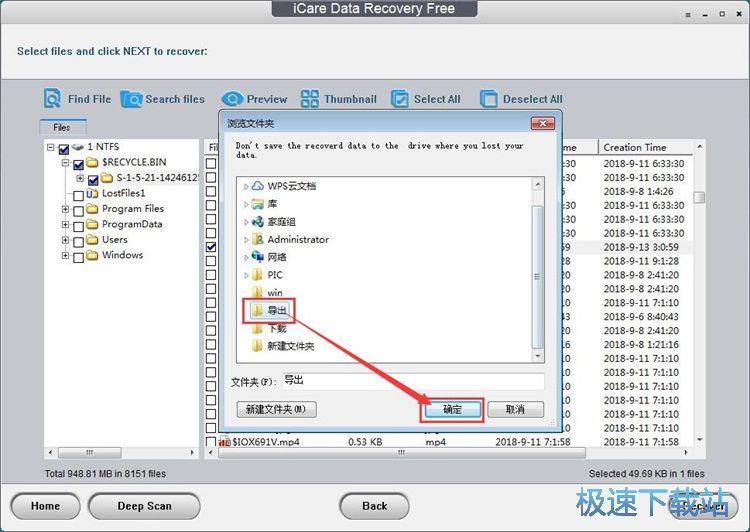This screenshot has width=750, height=532.
Task: Click the tree panel horizontal scrollbar thumb
Action: coord(90,453)
